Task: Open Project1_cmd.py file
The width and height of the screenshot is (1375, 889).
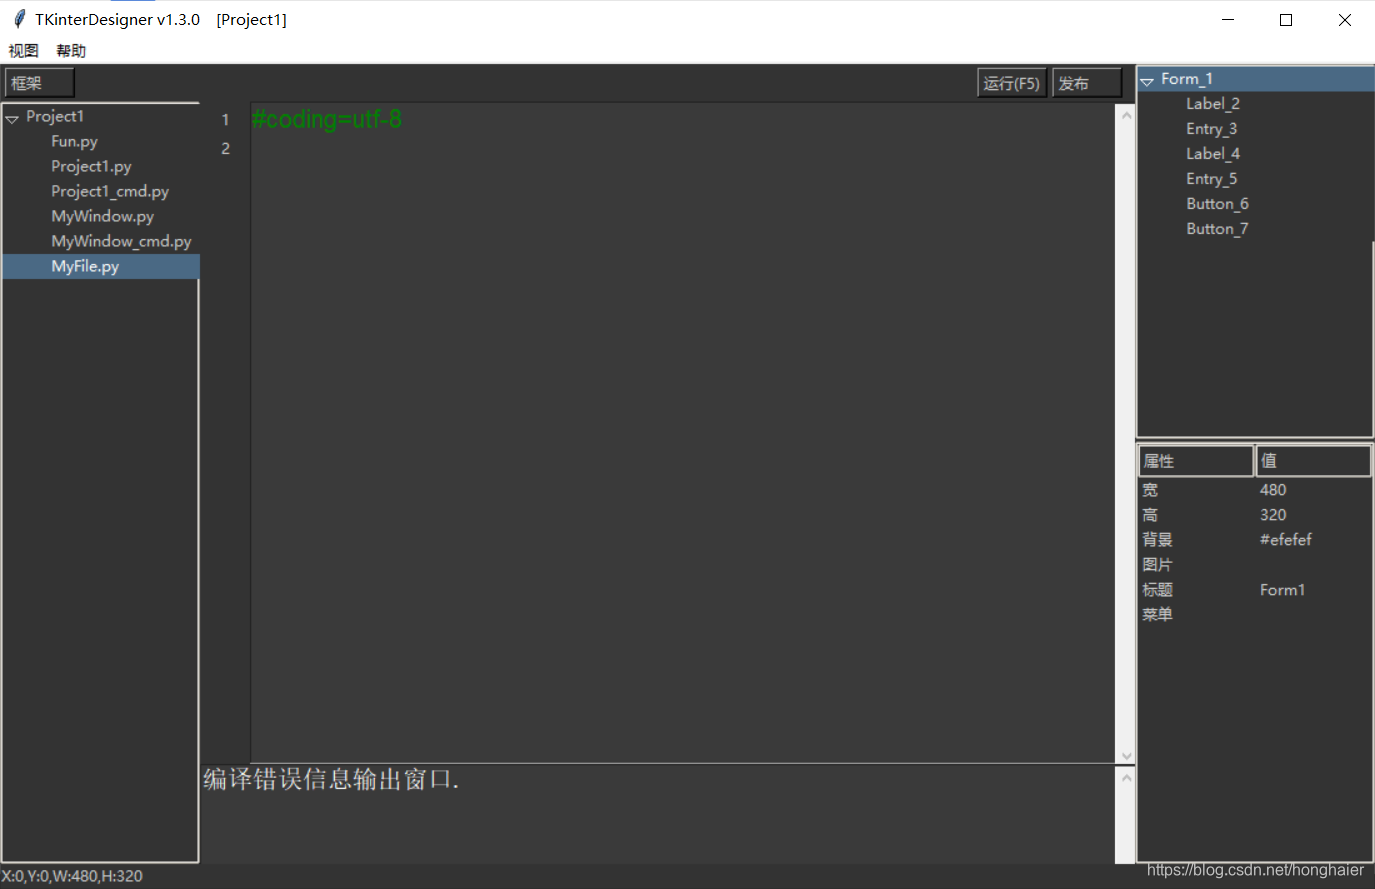Action: (x=110, y=192)
